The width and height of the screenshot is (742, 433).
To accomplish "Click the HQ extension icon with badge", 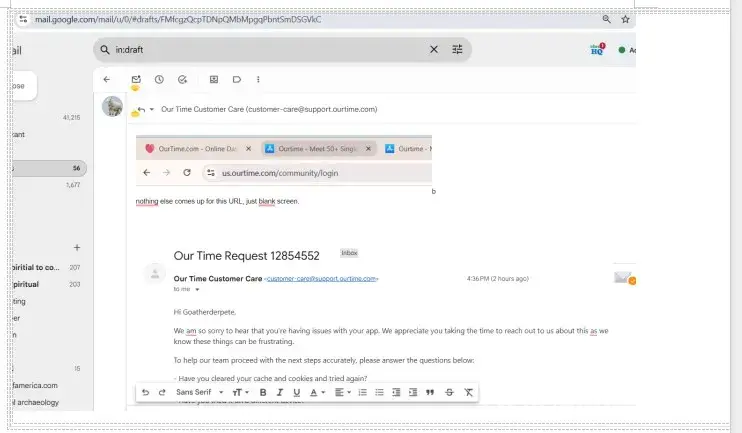I will coord(598,49).
